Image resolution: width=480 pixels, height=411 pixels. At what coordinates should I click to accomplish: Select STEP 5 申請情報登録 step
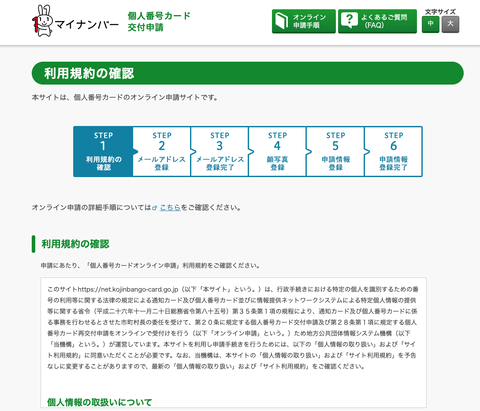[x=335, y=151]
